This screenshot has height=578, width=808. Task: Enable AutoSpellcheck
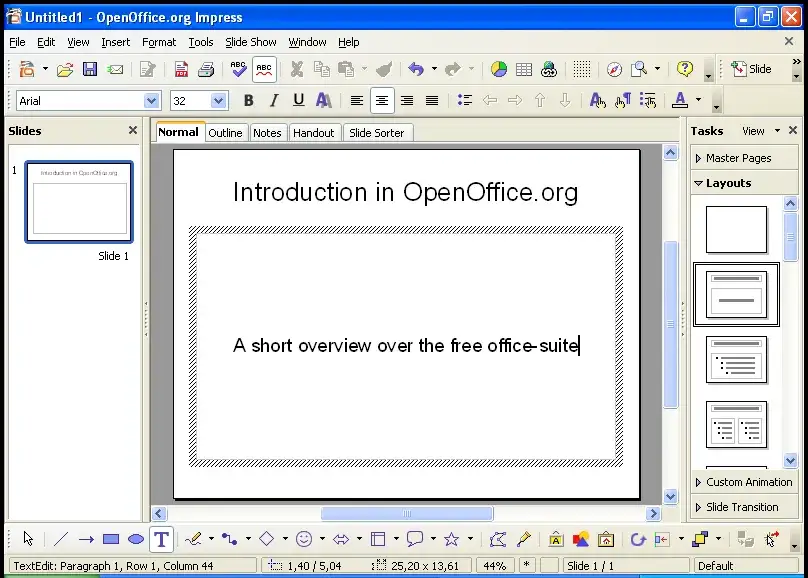(264, 70)
